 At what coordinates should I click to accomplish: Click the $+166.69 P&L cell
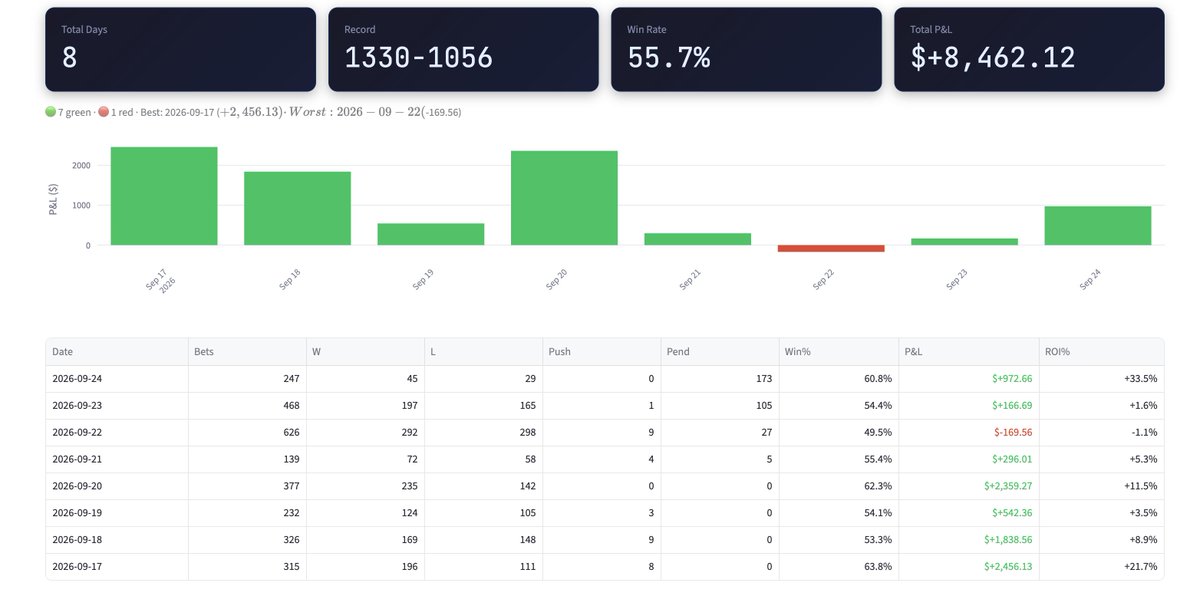pos(969,406)
